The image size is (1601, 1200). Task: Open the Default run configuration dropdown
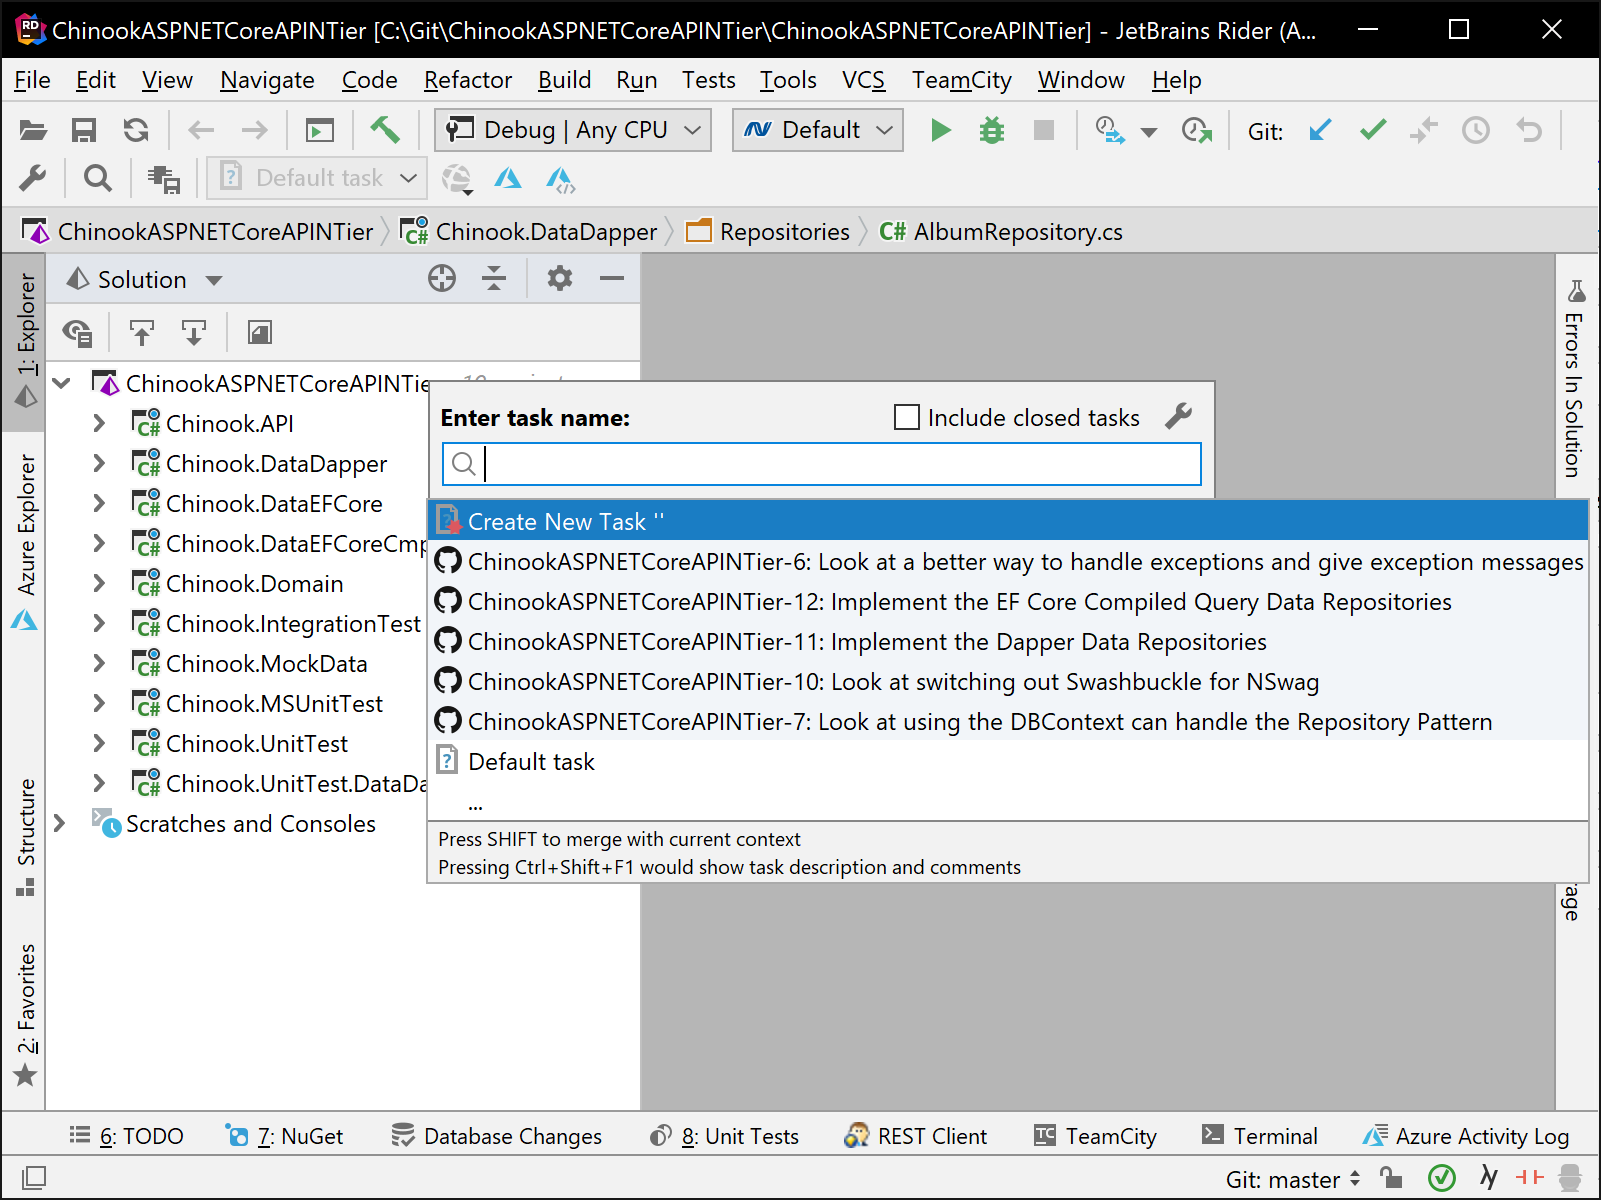pos(818,130)
